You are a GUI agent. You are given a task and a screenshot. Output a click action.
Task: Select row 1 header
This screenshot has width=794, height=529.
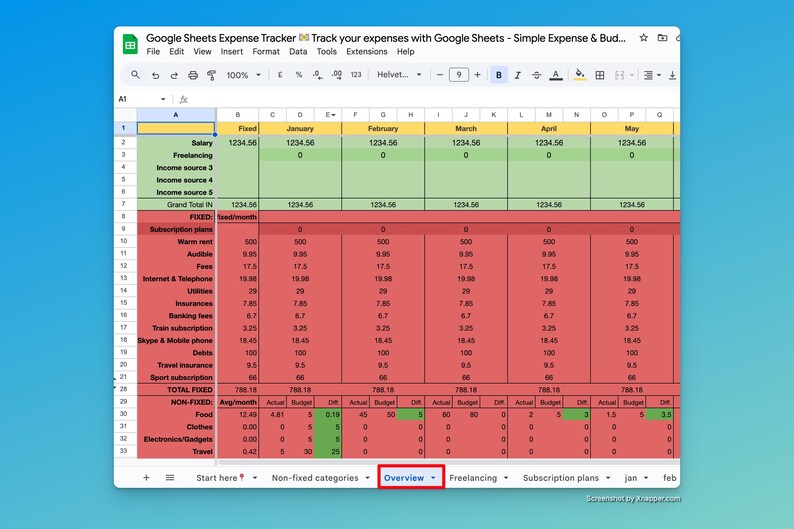pos(124,128)
